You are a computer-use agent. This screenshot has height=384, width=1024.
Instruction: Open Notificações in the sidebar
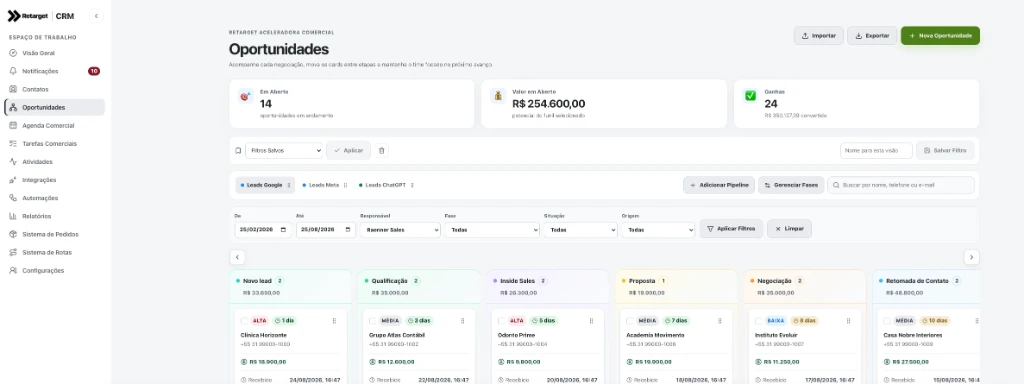54,71
